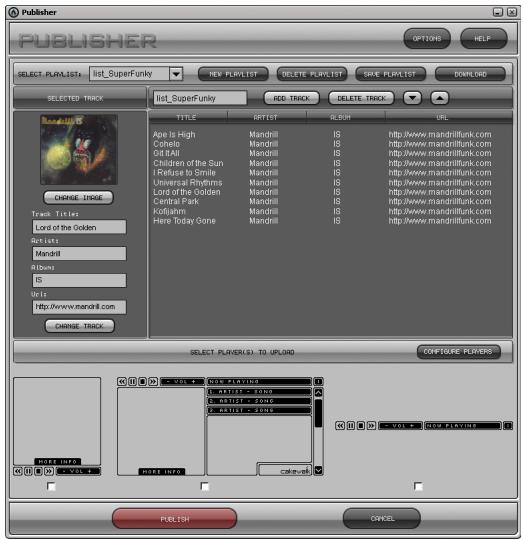Adjust the volume control on middle player

point(182,382)
